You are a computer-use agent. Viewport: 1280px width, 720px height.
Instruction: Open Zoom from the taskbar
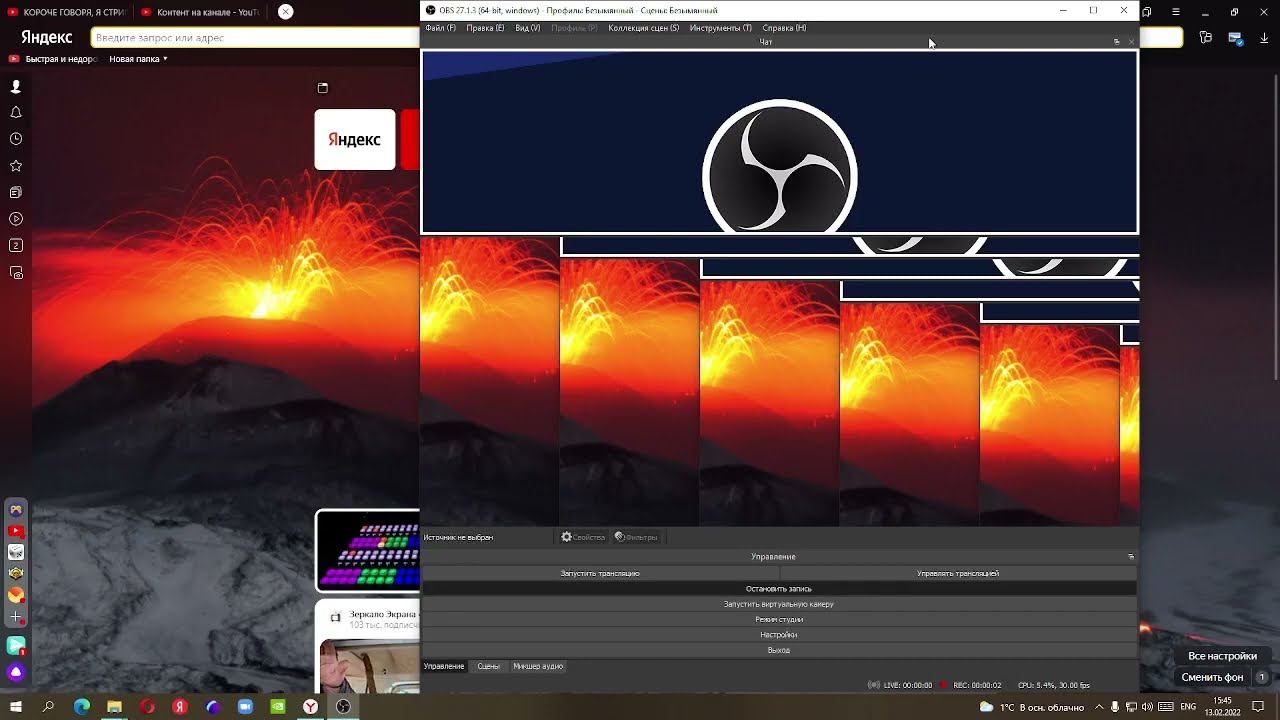pos(245,707)
